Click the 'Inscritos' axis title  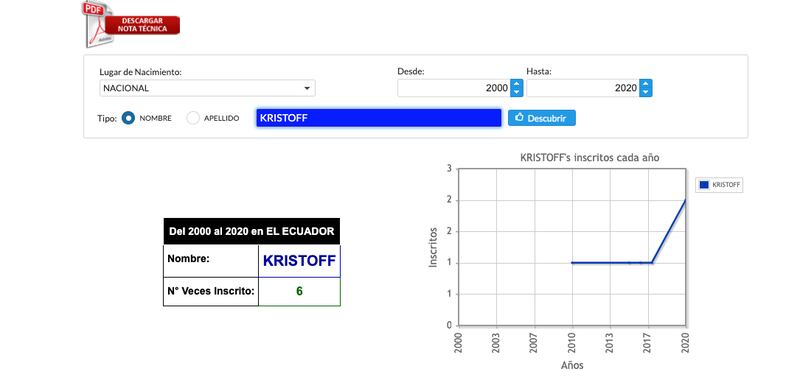coord(433,247)
